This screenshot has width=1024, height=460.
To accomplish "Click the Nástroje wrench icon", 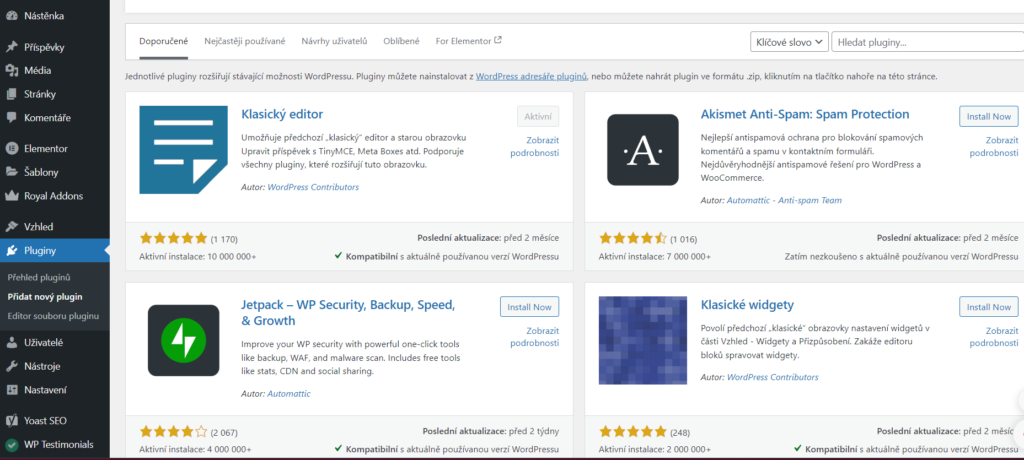I will [11, 367].
